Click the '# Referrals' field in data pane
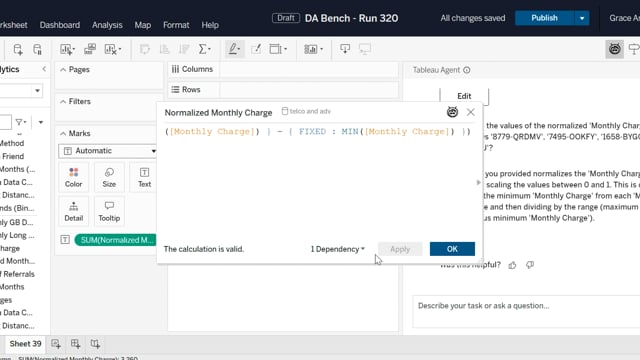This screenshot has width=640, height=360. (x=17, y=274)
